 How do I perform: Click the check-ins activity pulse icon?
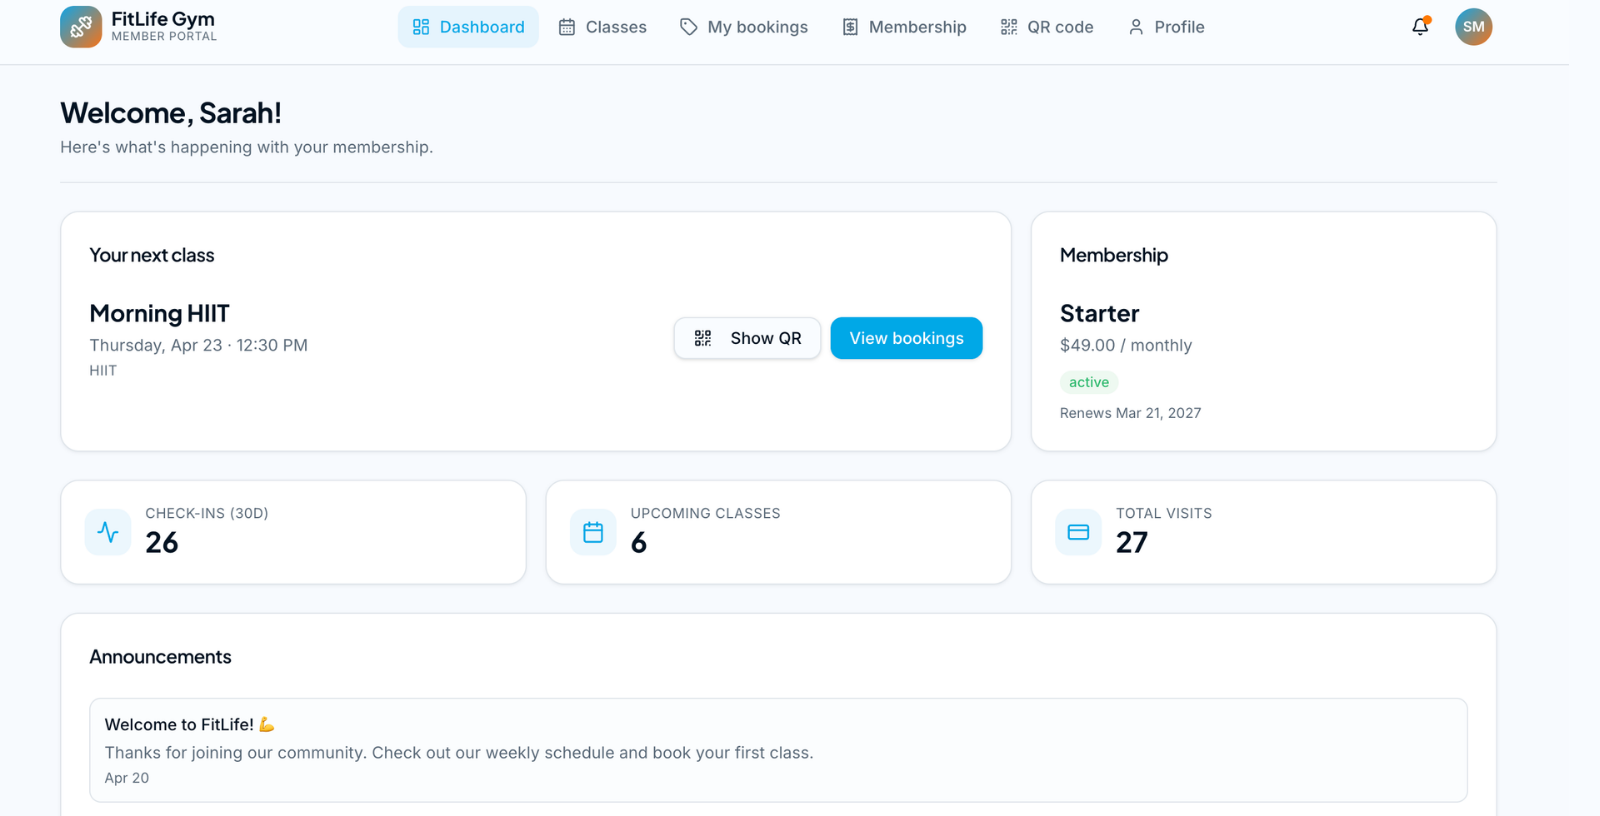pos(108,532)
